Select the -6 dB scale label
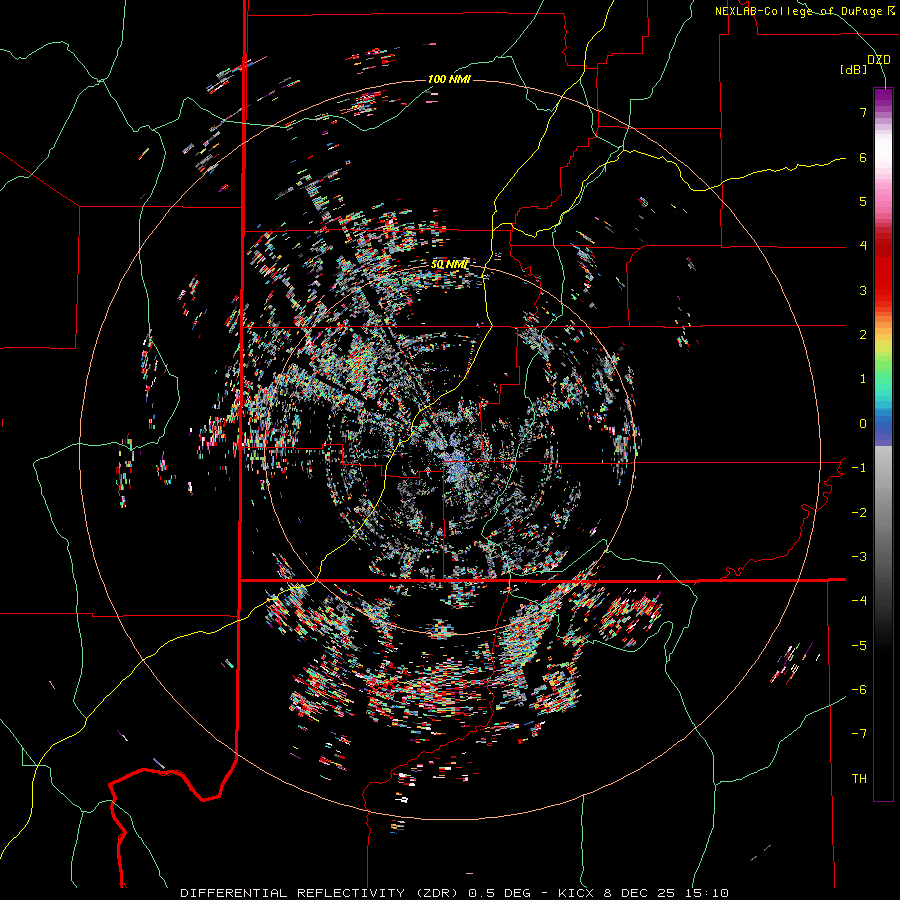Viewport: 900px width, 900px height. click(x=859, y=690)
